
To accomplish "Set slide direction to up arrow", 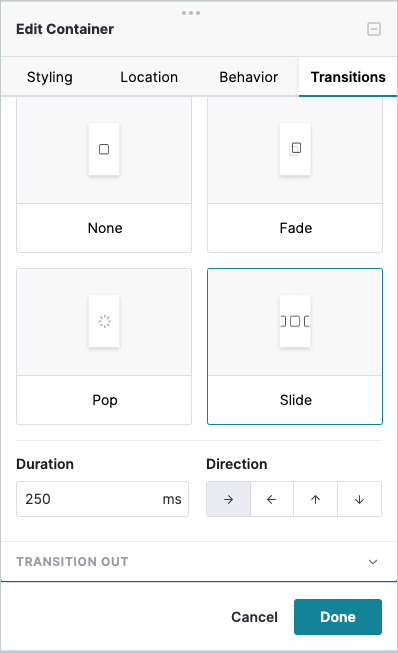I will pyautogui.click(x=316, y=499).
